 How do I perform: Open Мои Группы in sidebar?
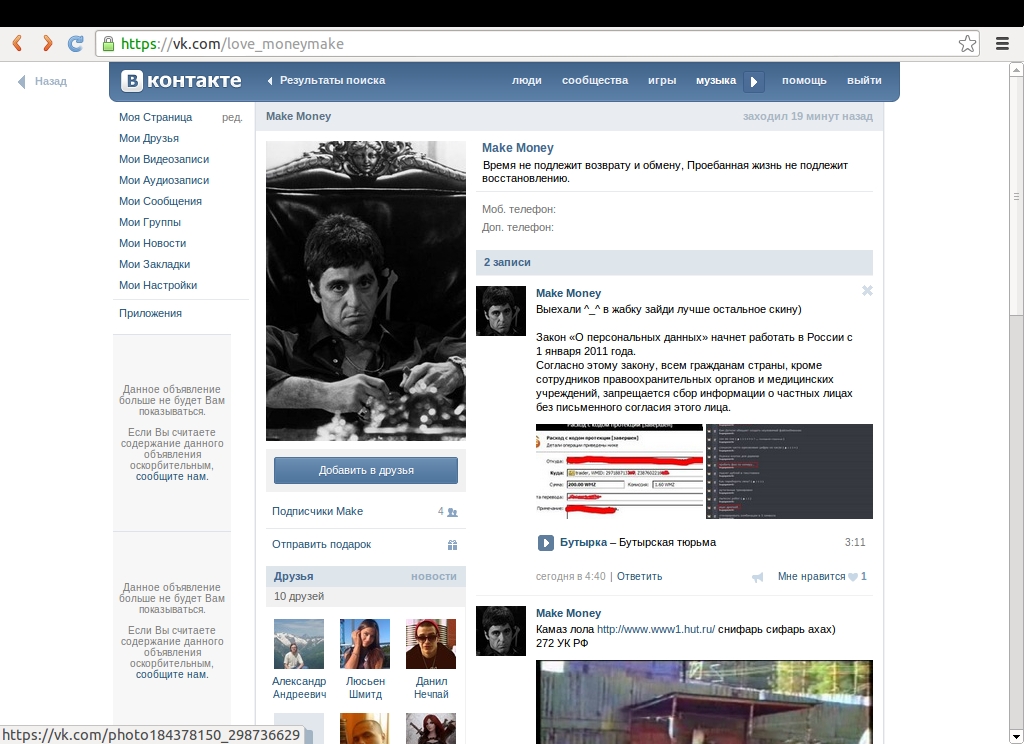click(x=150, y=222)
